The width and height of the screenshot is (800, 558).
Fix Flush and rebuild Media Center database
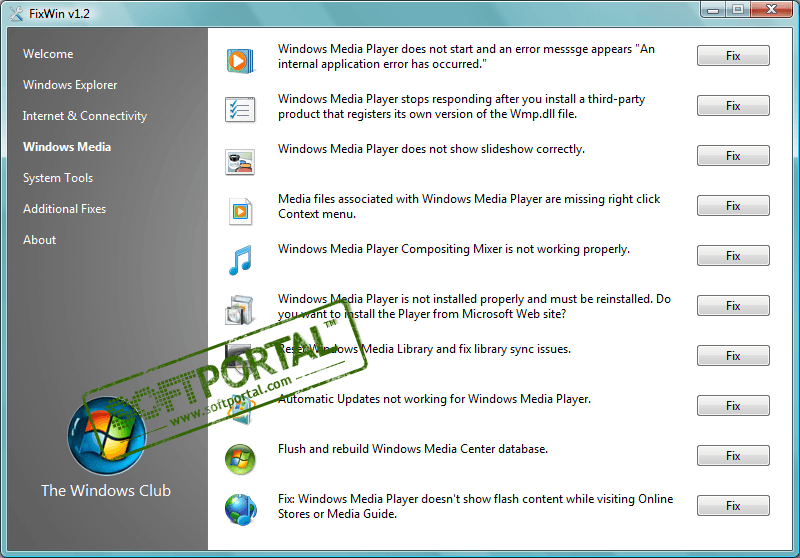tap(733, 455)
